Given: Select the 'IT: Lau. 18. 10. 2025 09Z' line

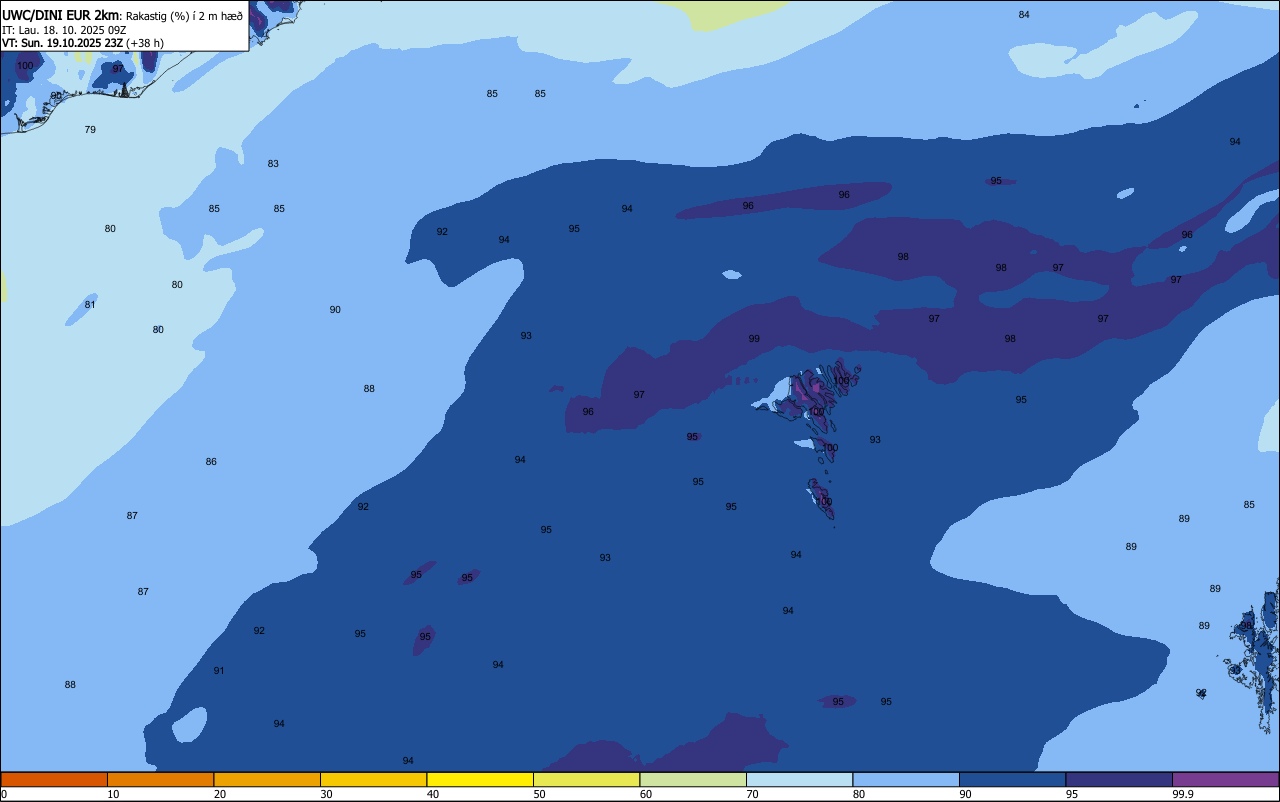Looking at the screenshot, I should click(63, 30).
